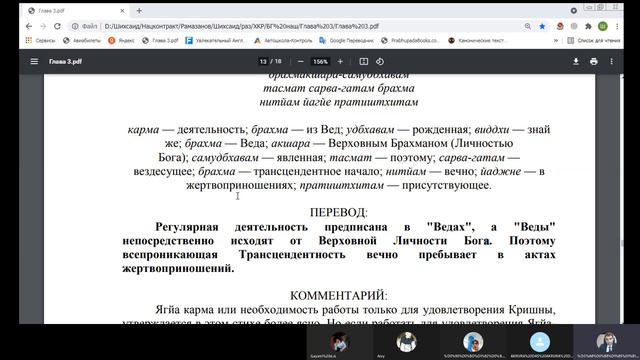
Task: Open the Сервисы apps bookmark
Action: coord(40,40)
